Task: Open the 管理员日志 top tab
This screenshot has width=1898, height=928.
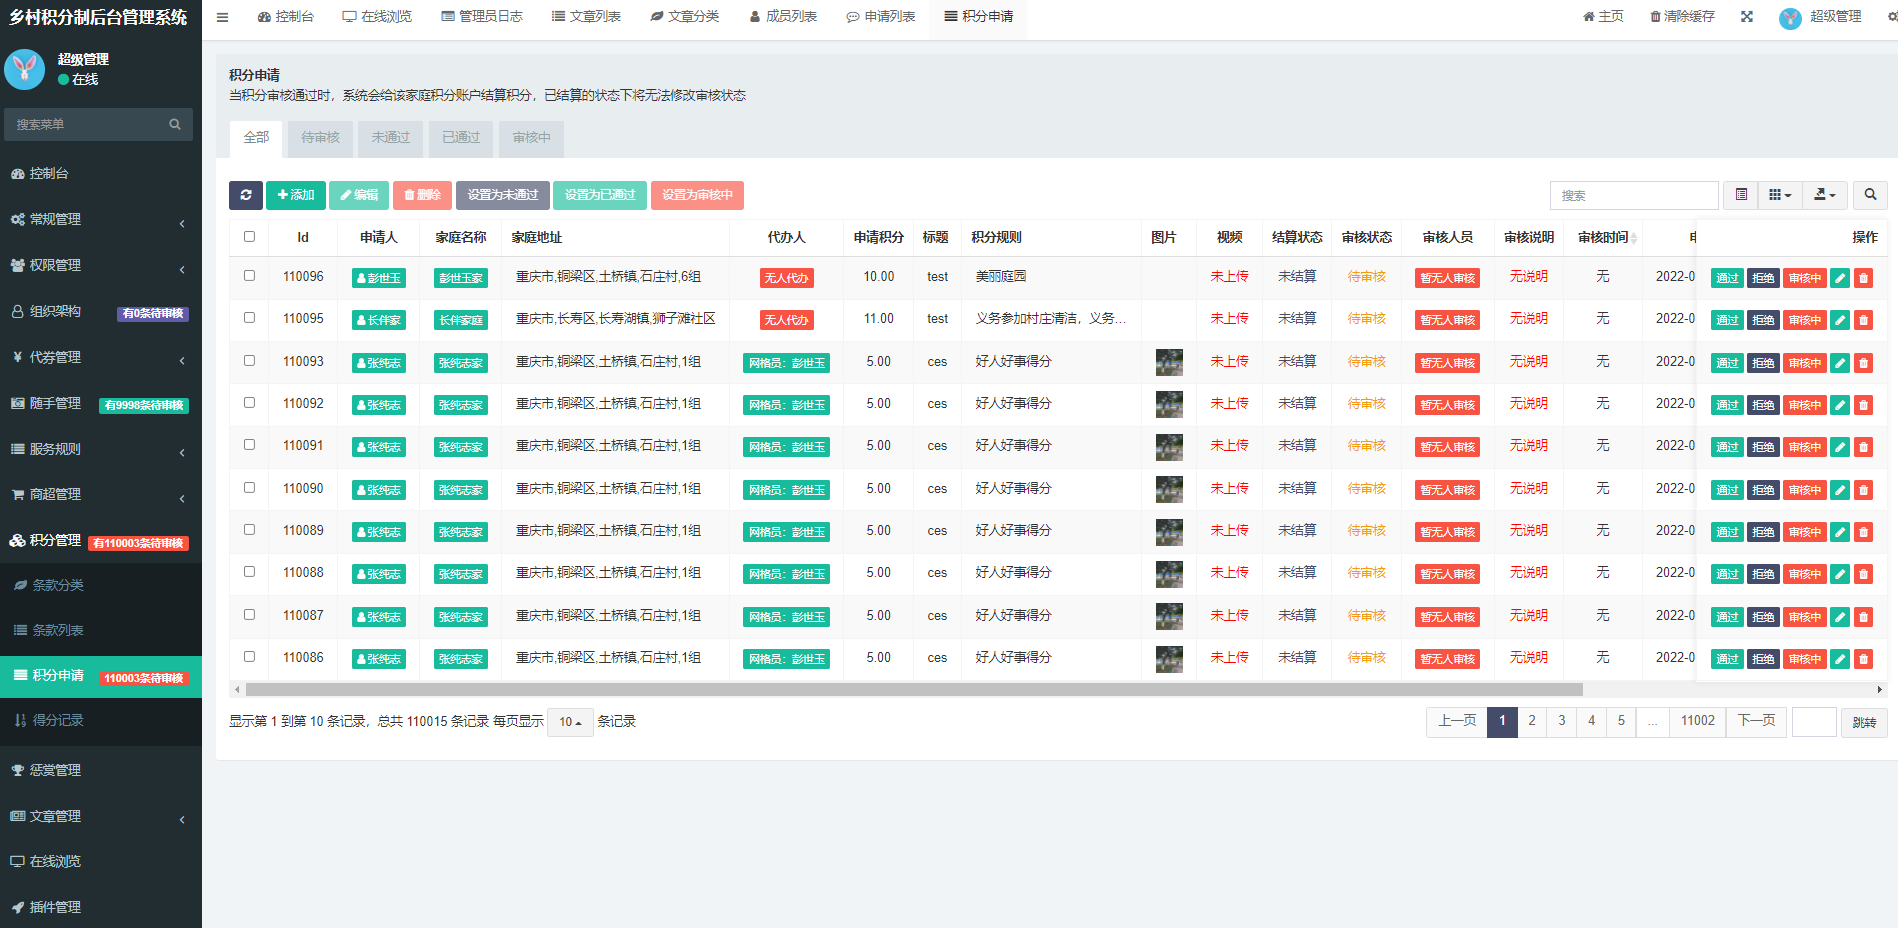Action: 482,17
